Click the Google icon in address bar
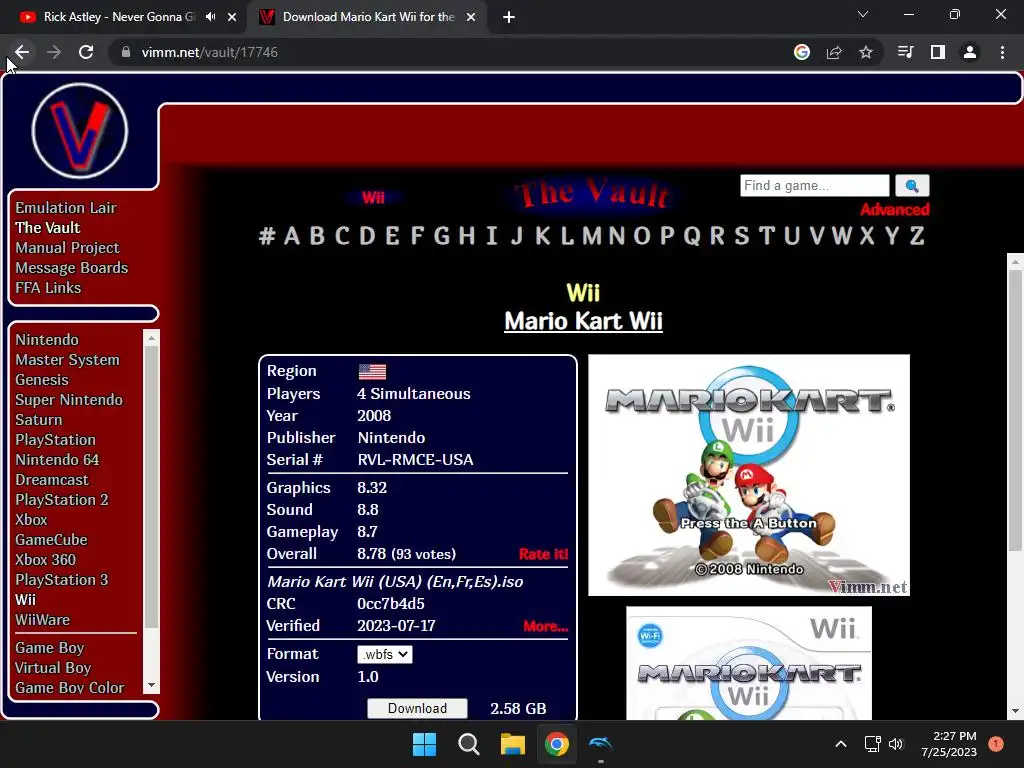The width and height of the screenshot is (1024, 768). [802, 52]
